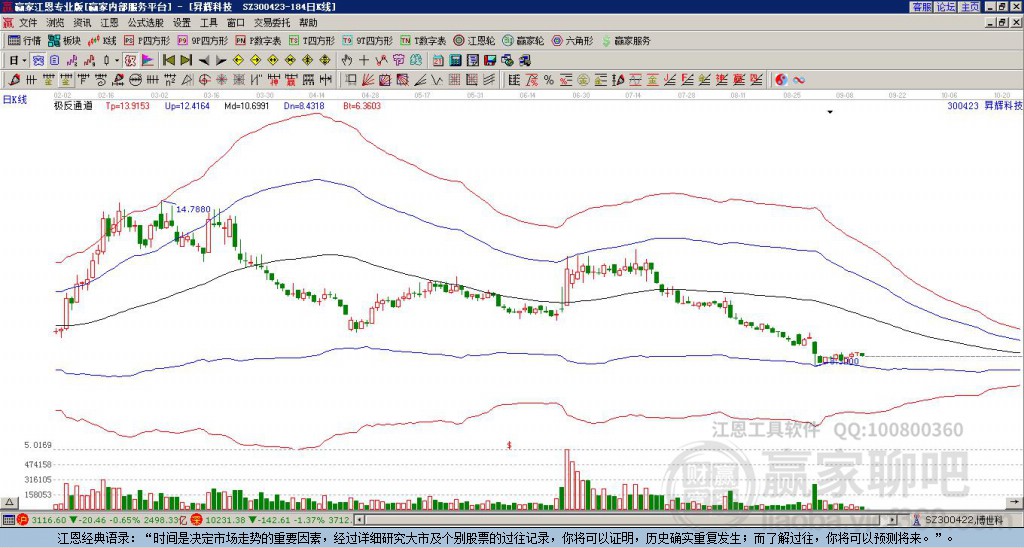
Task: Click the red zigzag wave icon
Action: pyautogui.click(x=381, y=60)
